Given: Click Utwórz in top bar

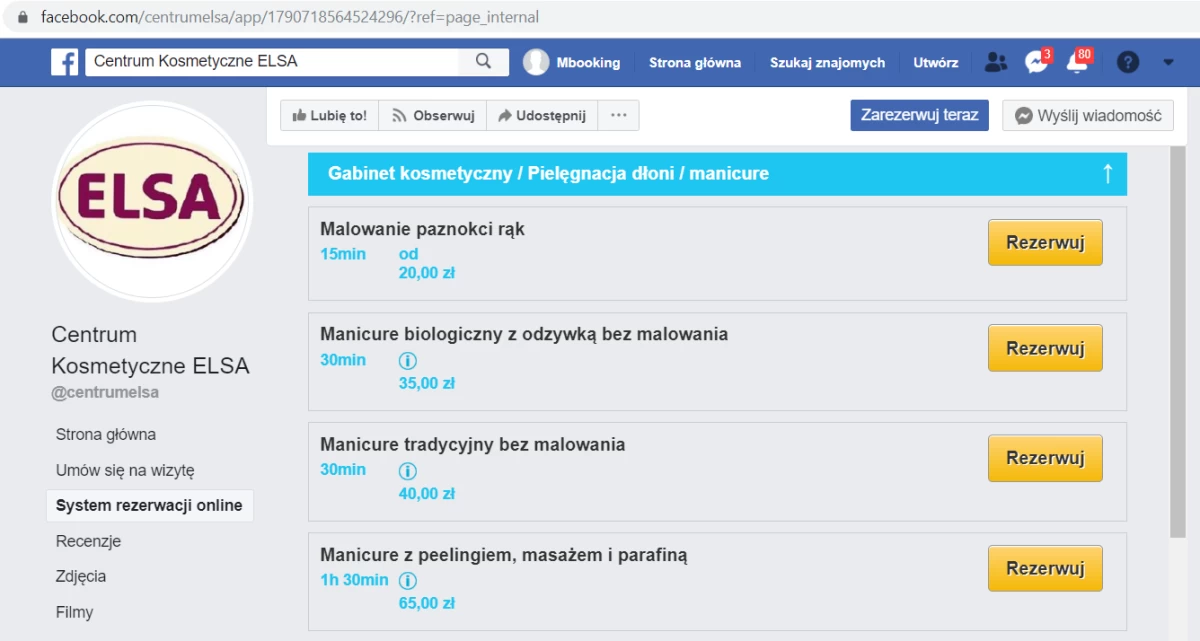Looking at the screenshot, I should click(935, 62).
